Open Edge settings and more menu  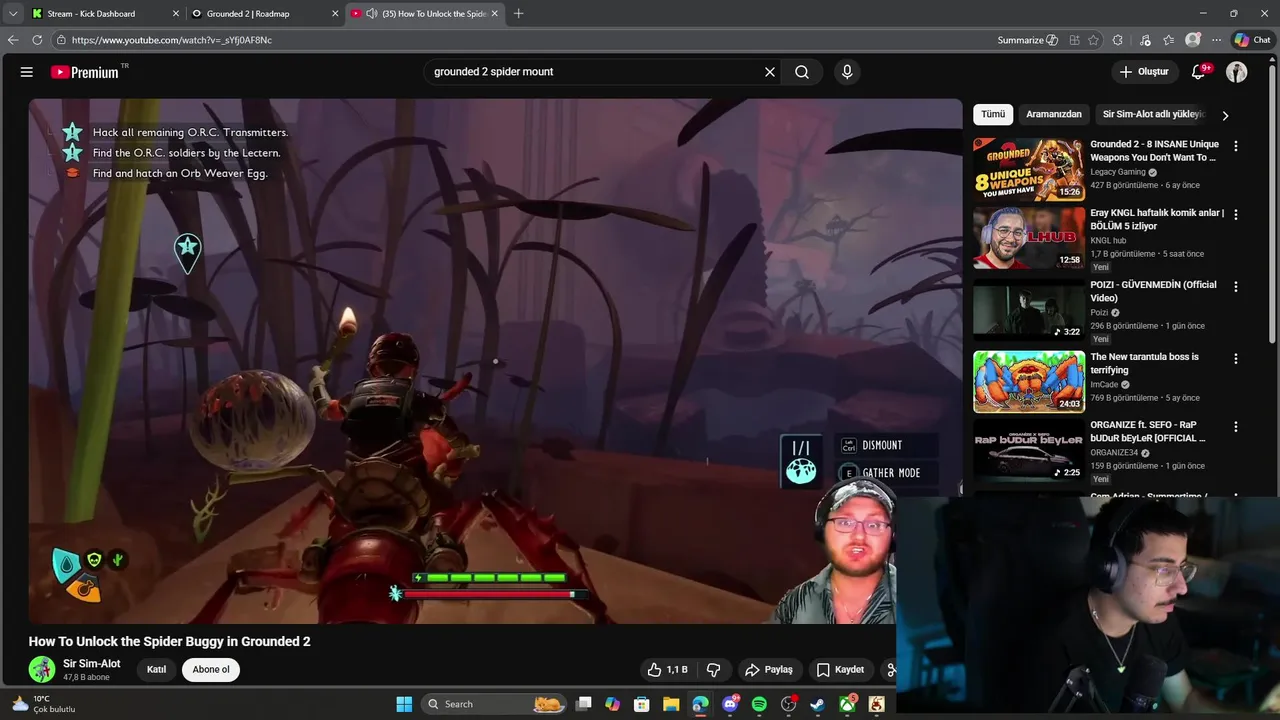click(x=1216, y=40)
